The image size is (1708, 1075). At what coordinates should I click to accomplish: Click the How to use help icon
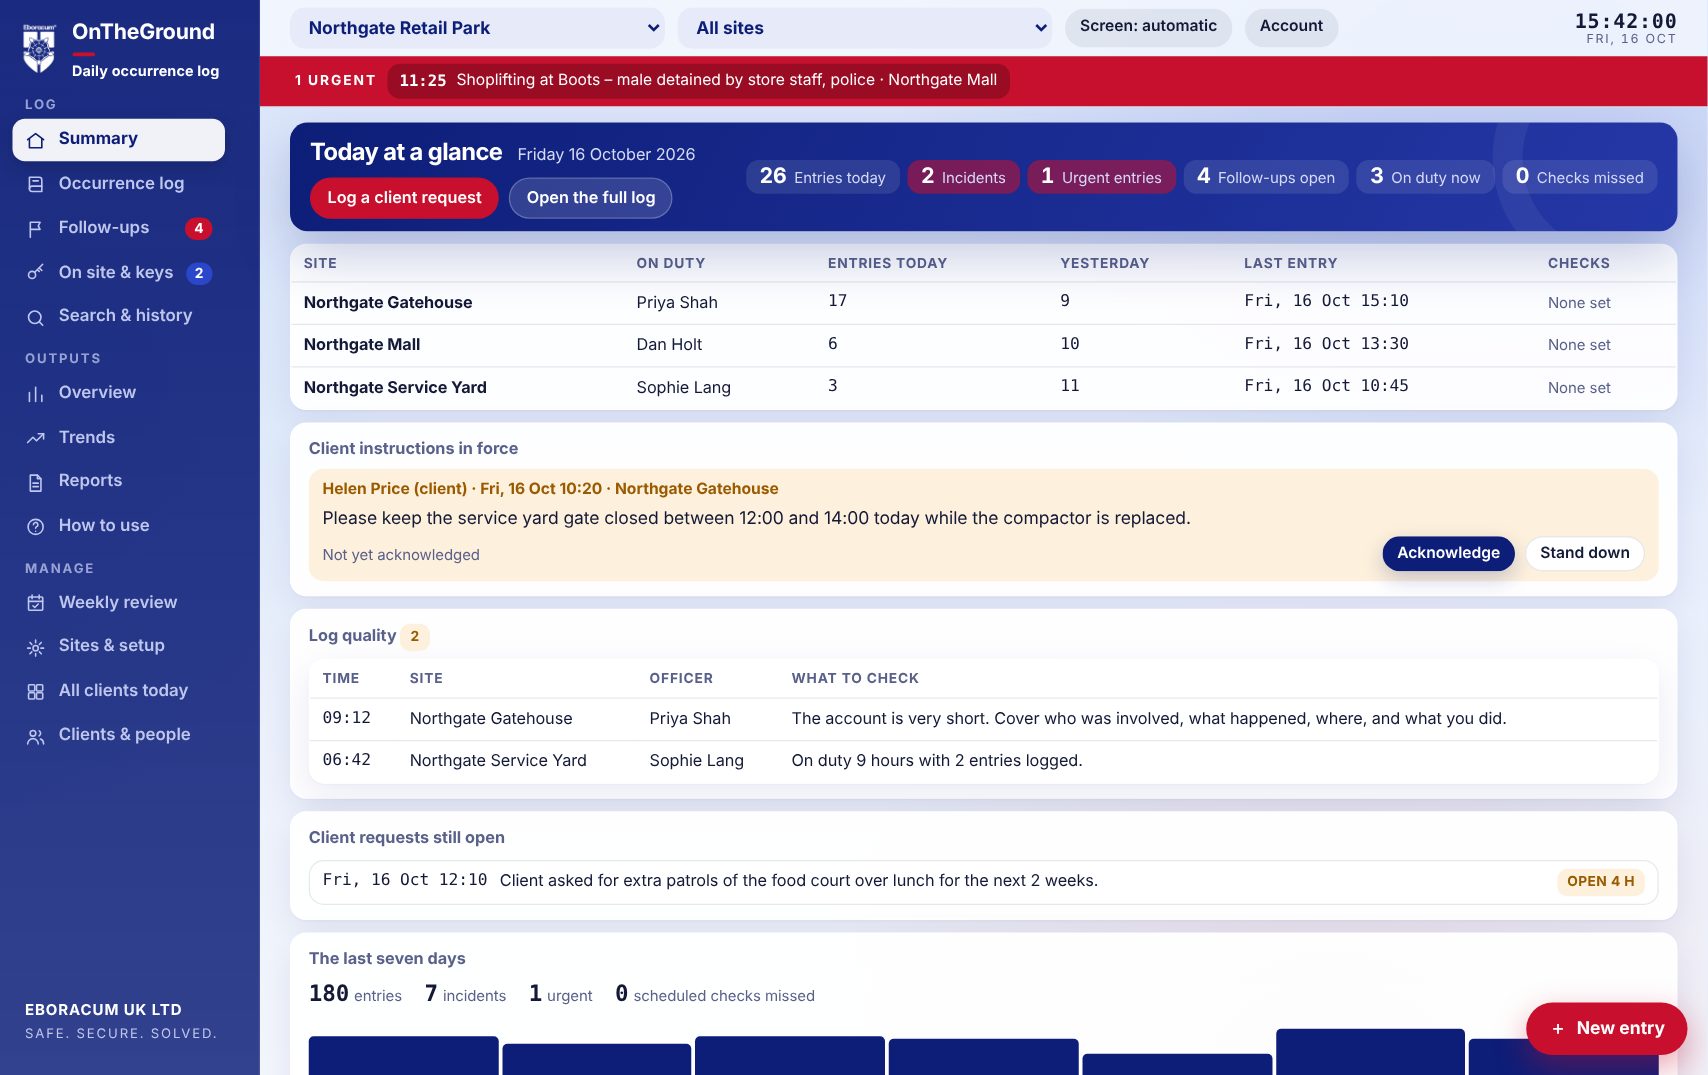point(36,526)
